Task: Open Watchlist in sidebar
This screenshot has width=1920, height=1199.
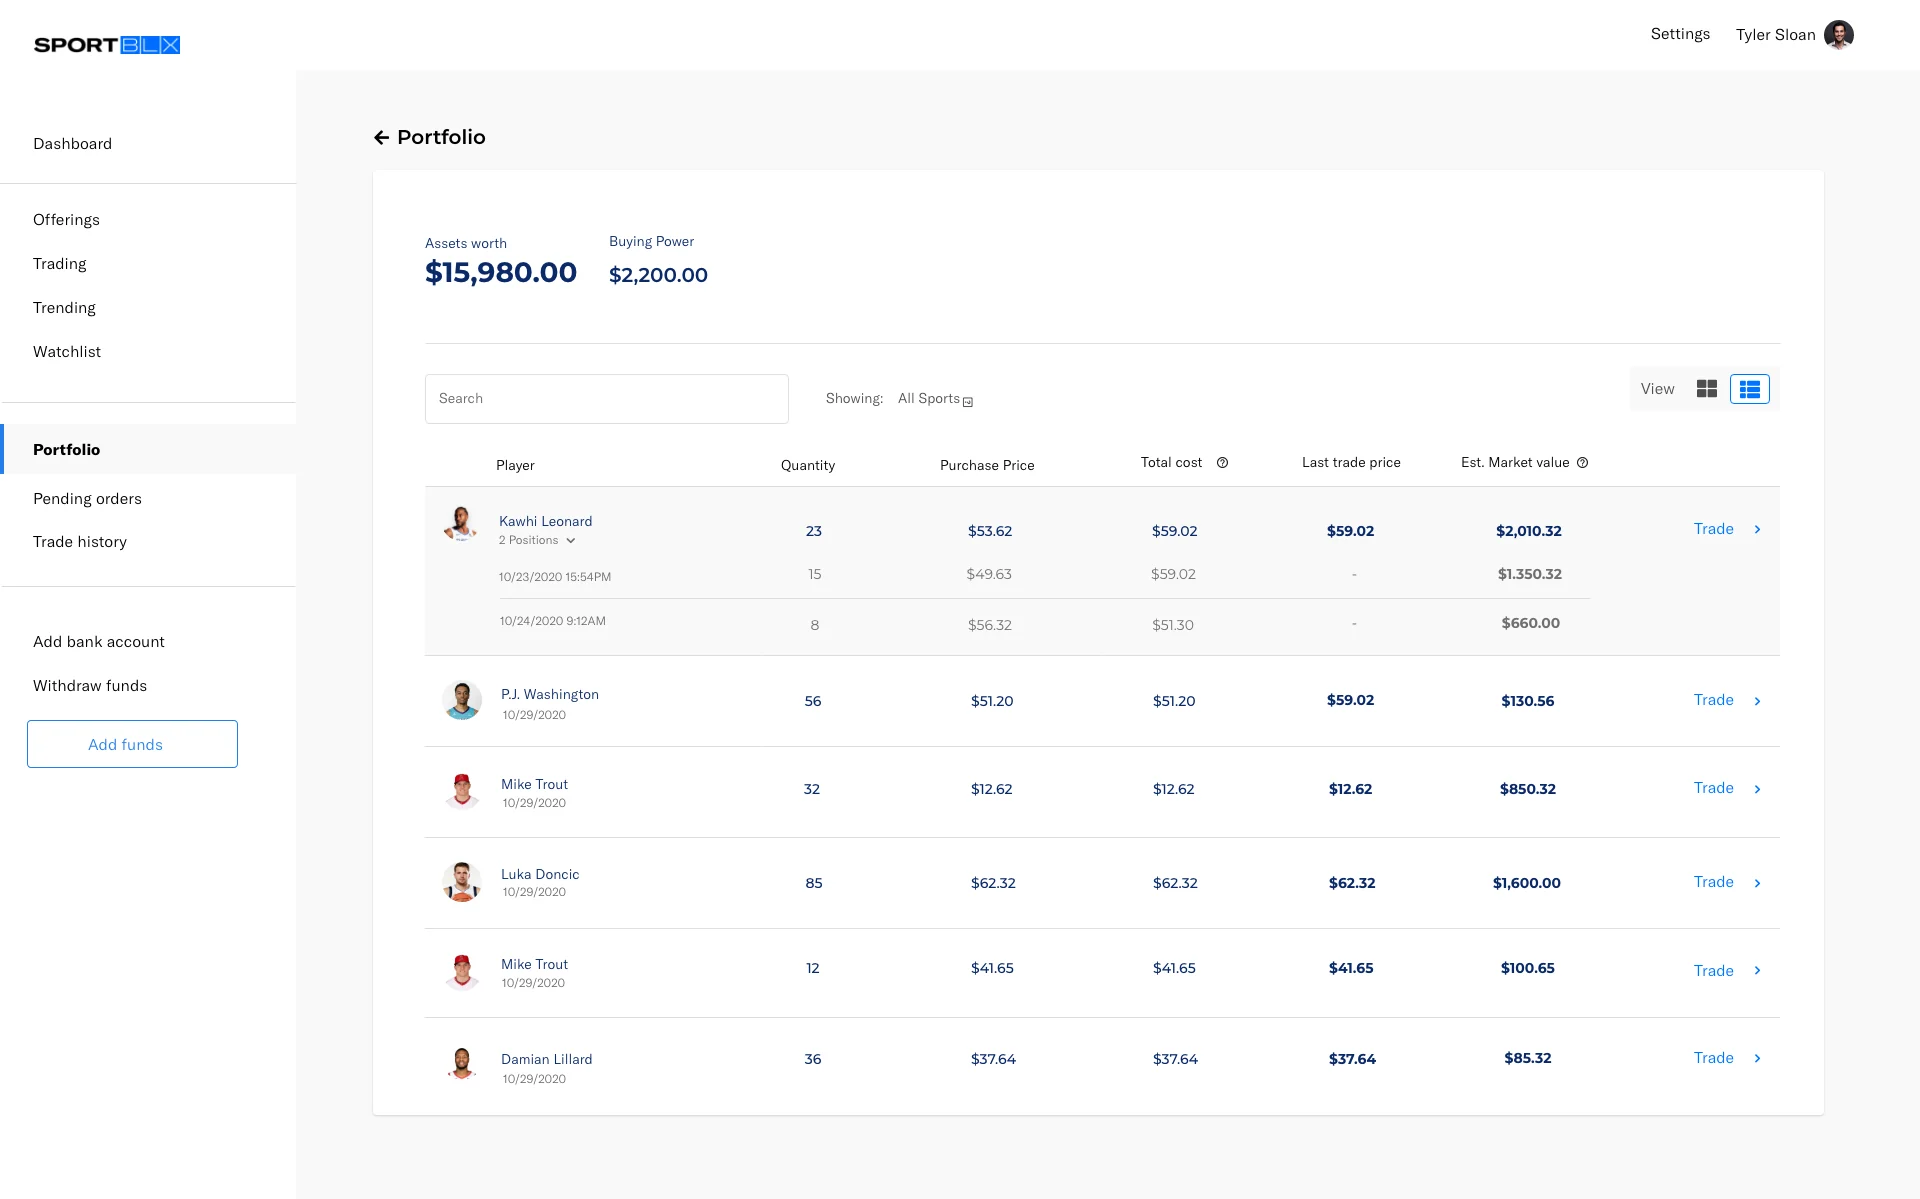Action: coord(67,352)
